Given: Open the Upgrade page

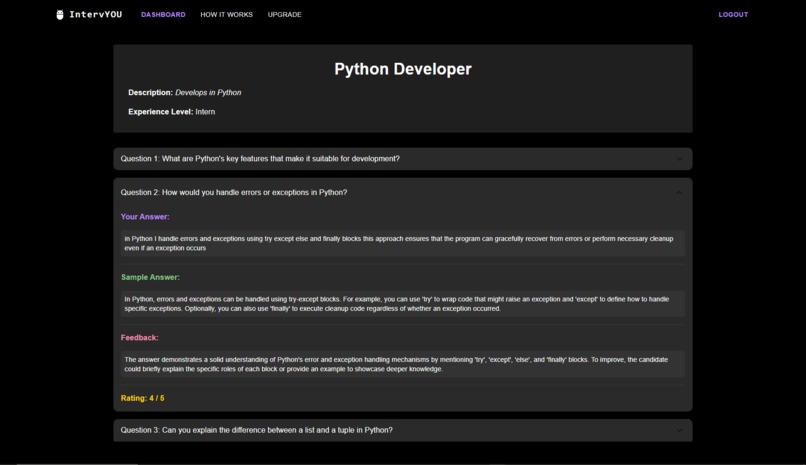Looking at the screenshot, I should click(x=284, y=14).
